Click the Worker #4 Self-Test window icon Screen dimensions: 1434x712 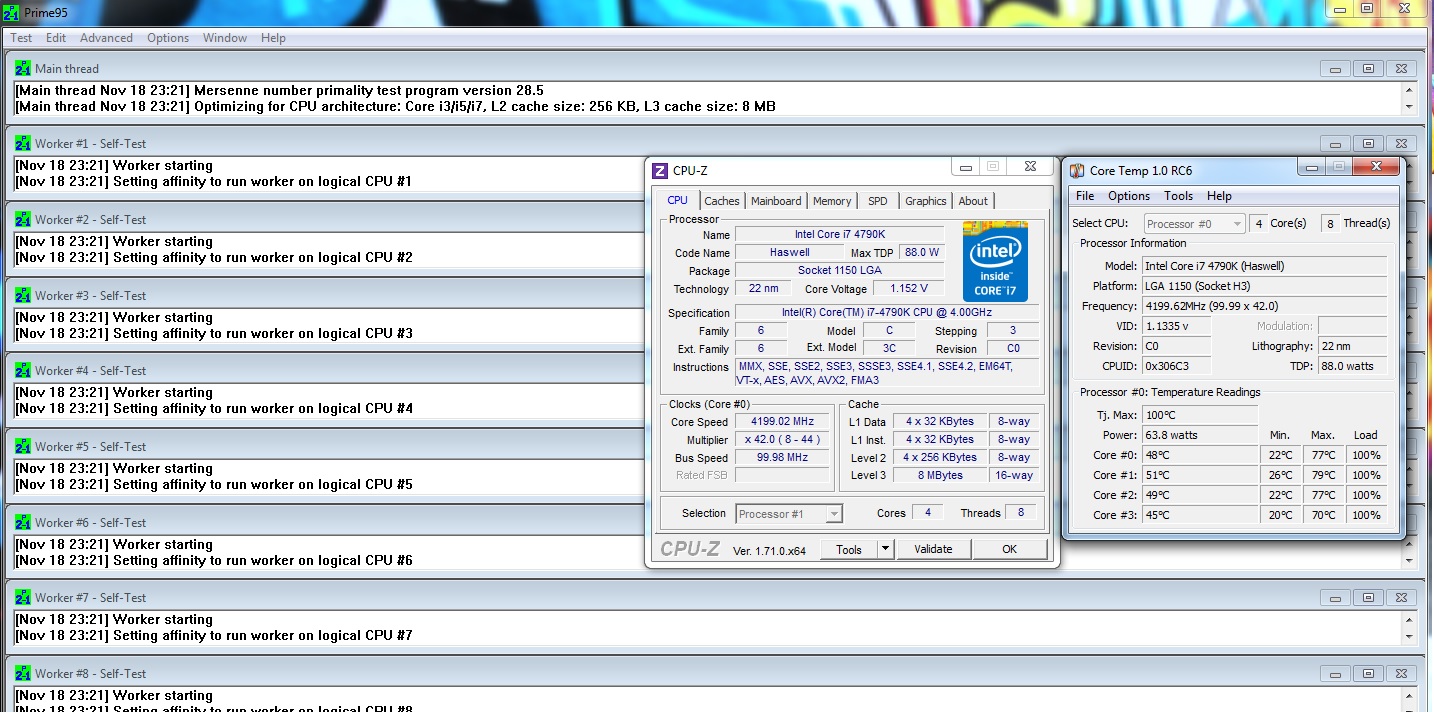click(x=23, y=370)
